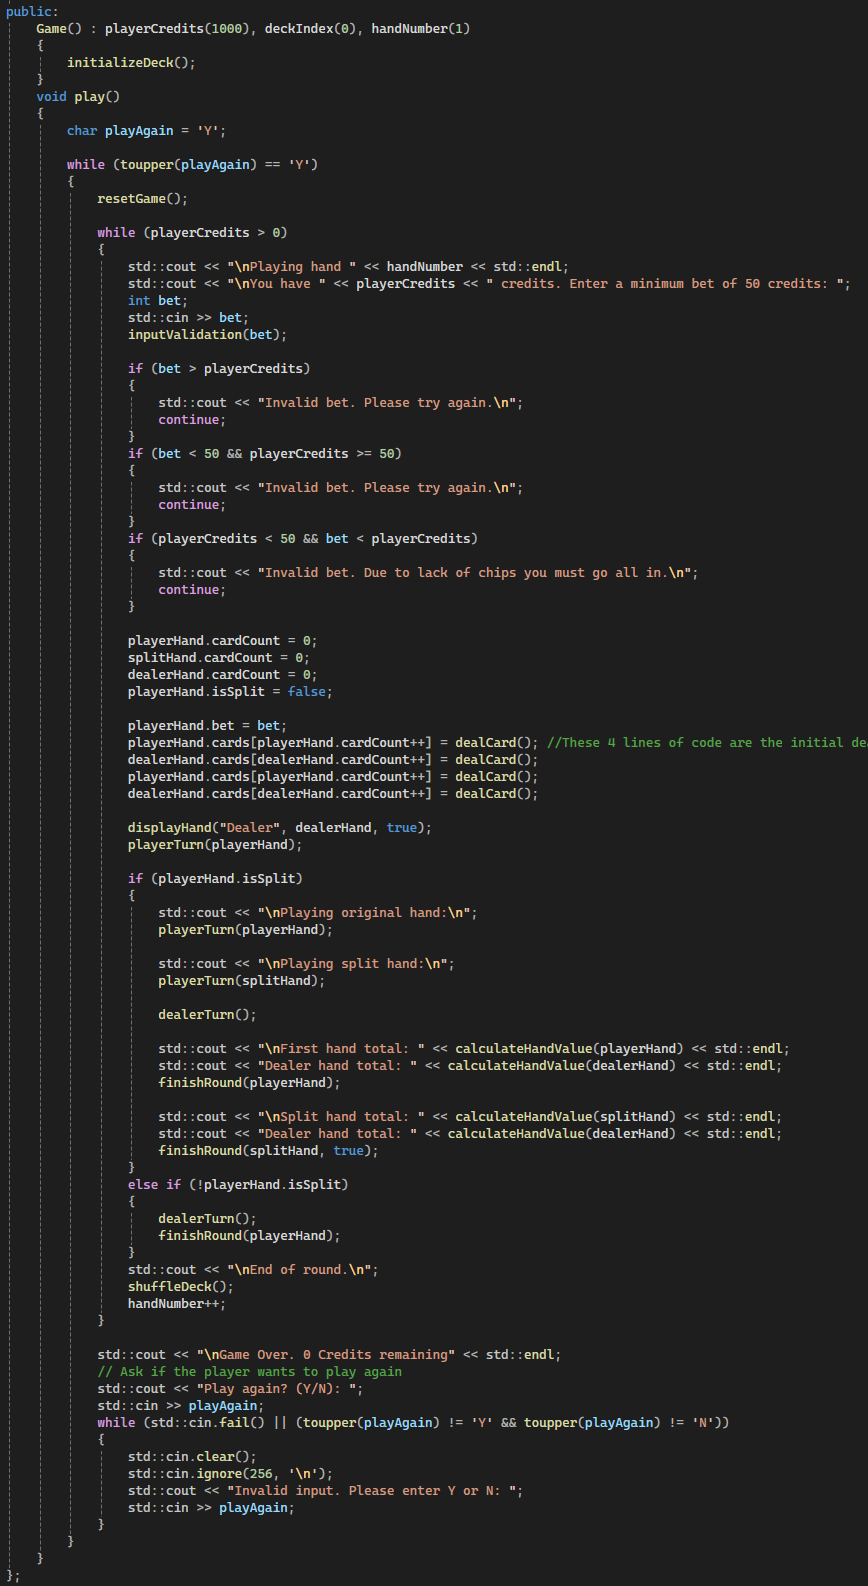868x1586 pixels.
Task: Click the "handNumber++;" increment line
Action: tap(176, 1303)
